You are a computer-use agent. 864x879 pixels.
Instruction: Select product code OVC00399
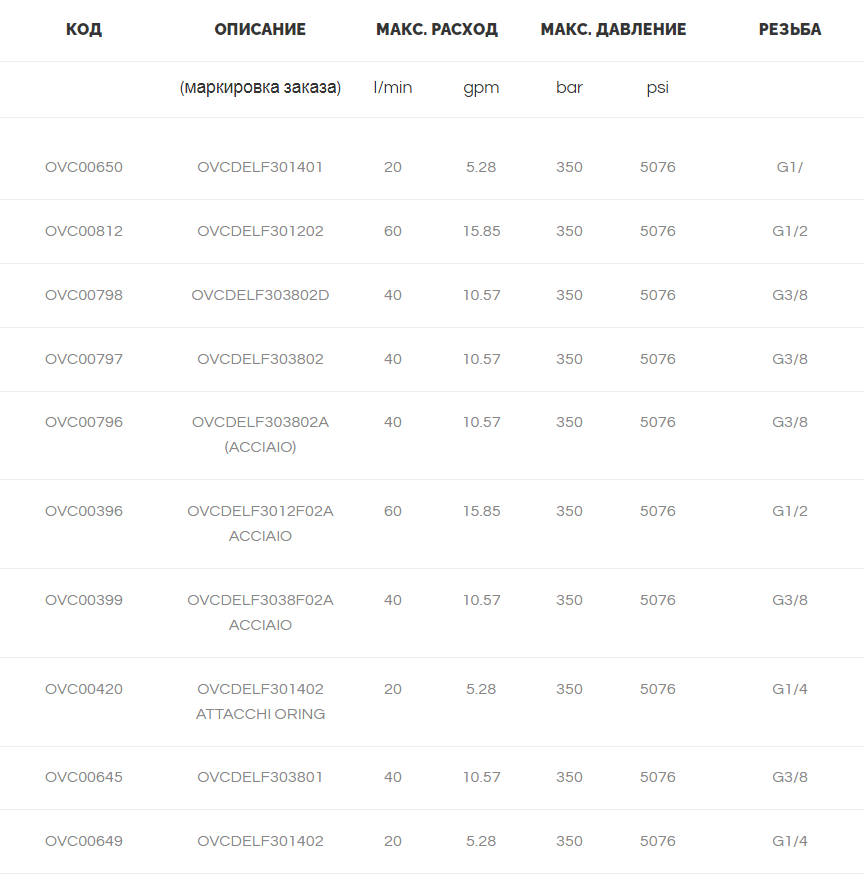click(84, 600)
